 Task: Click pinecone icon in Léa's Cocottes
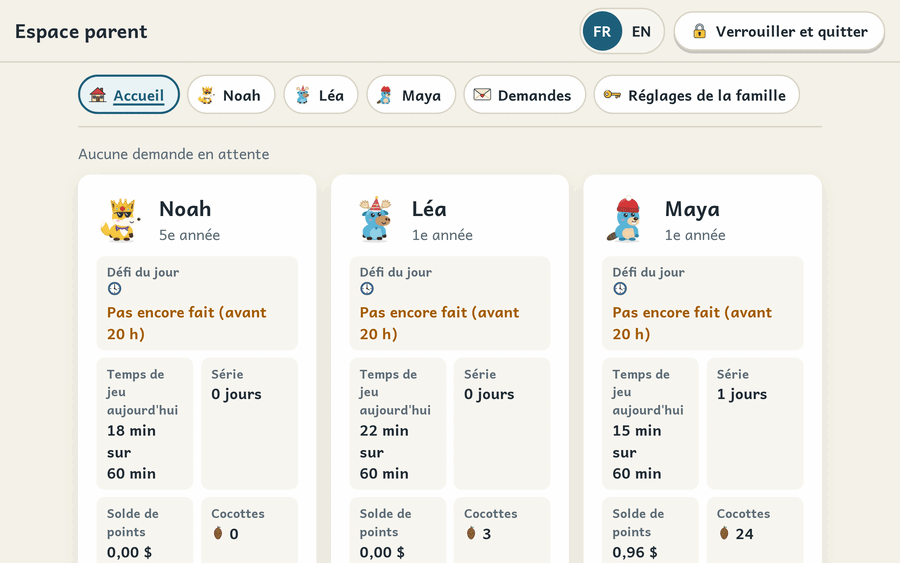point(471,533)
